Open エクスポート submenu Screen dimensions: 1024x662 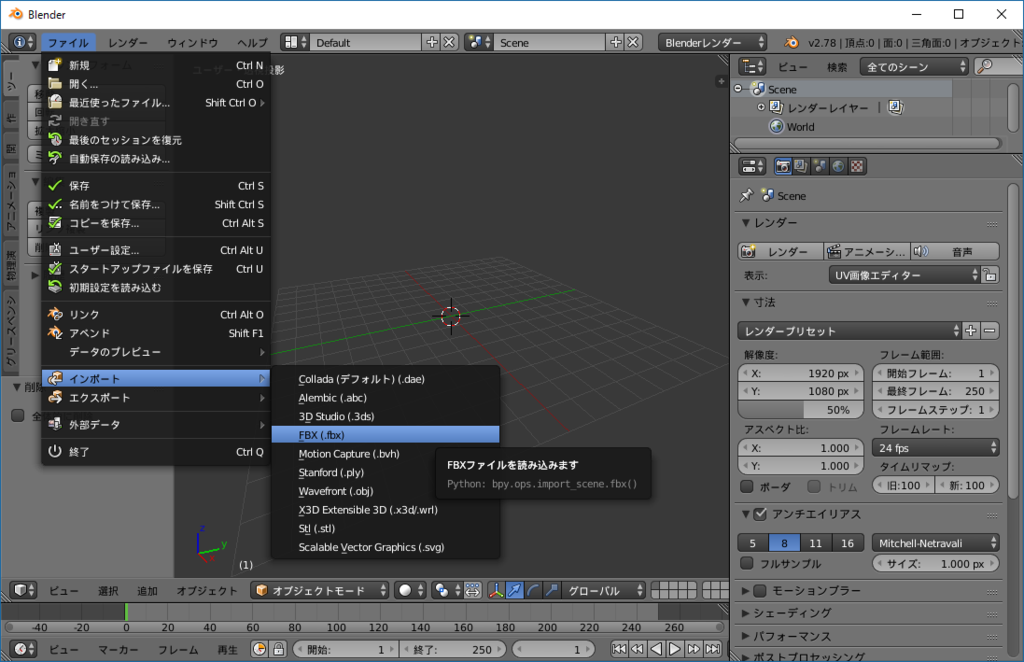point(156,398)
